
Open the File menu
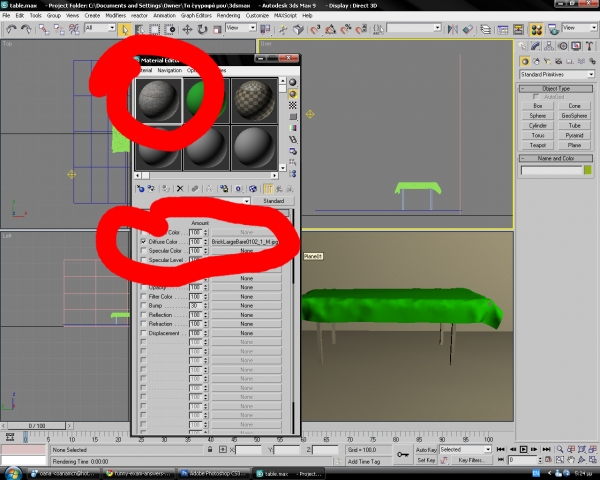click(x=6, y=16)
